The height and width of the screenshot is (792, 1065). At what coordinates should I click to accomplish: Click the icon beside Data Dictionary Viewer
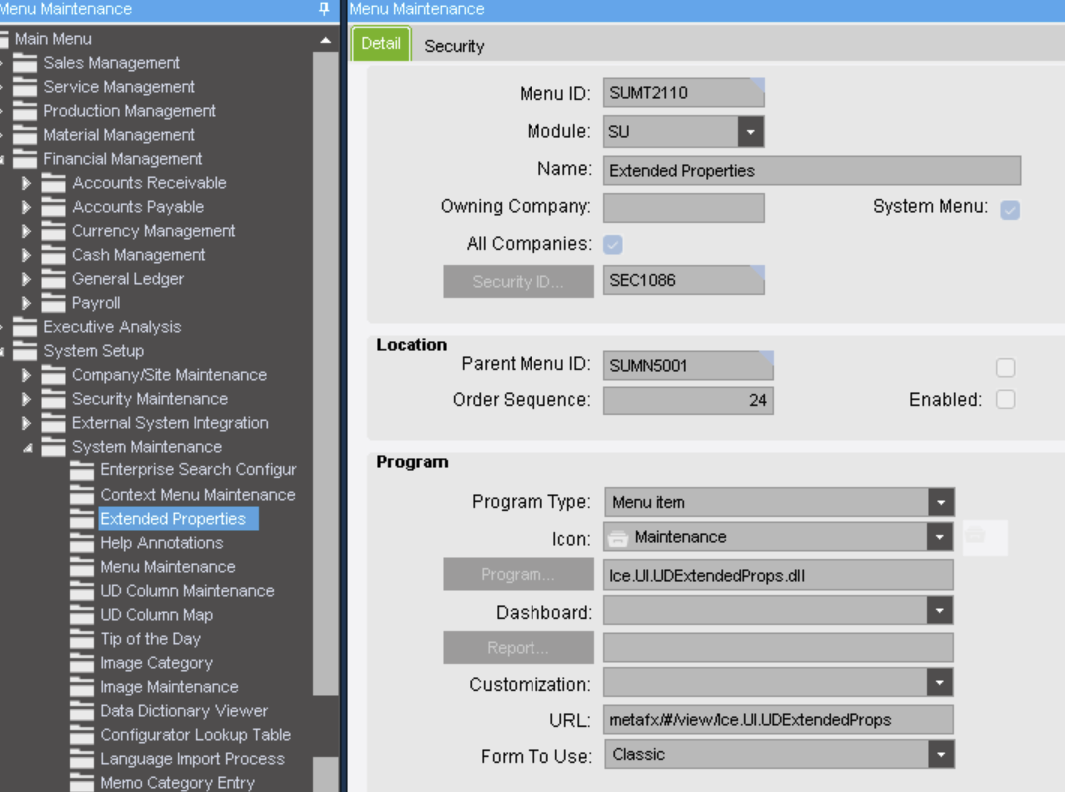pyautogui.click(x=82, y=711)
